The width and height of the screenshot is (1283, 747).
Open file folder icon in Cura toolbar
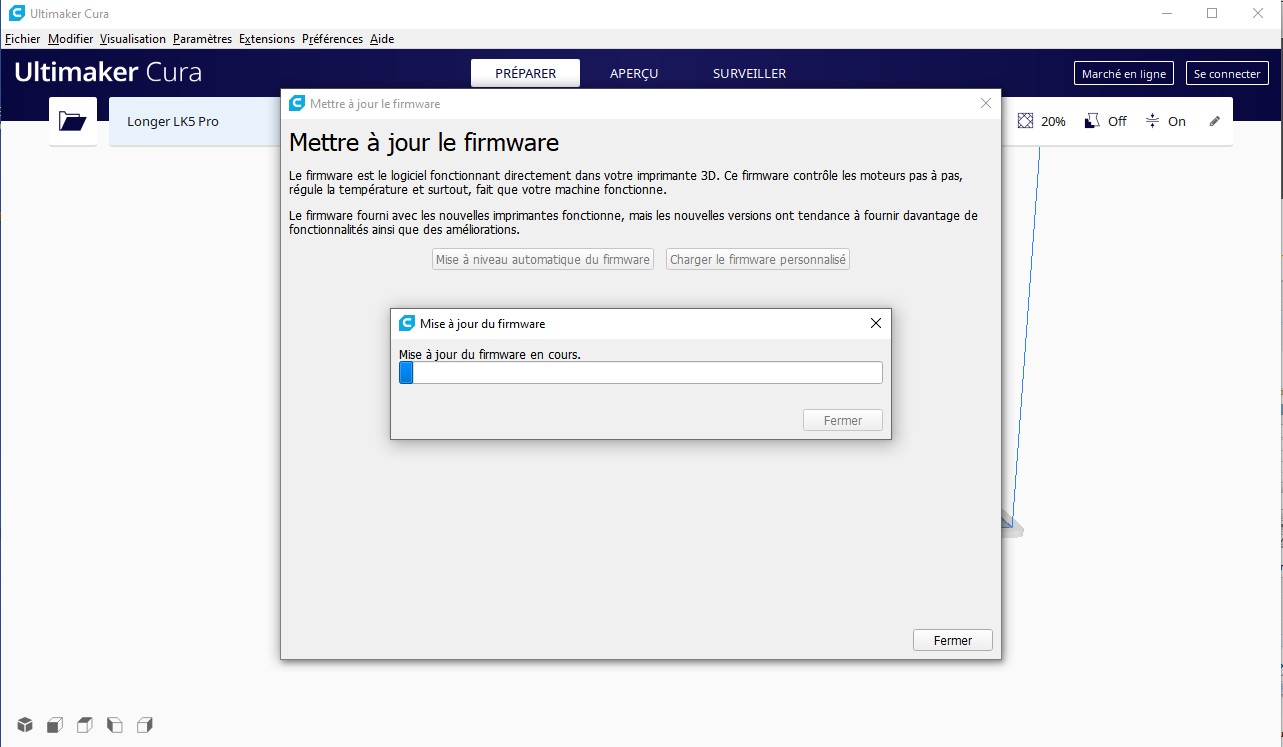pyautogui.click(x=73, y=121)
